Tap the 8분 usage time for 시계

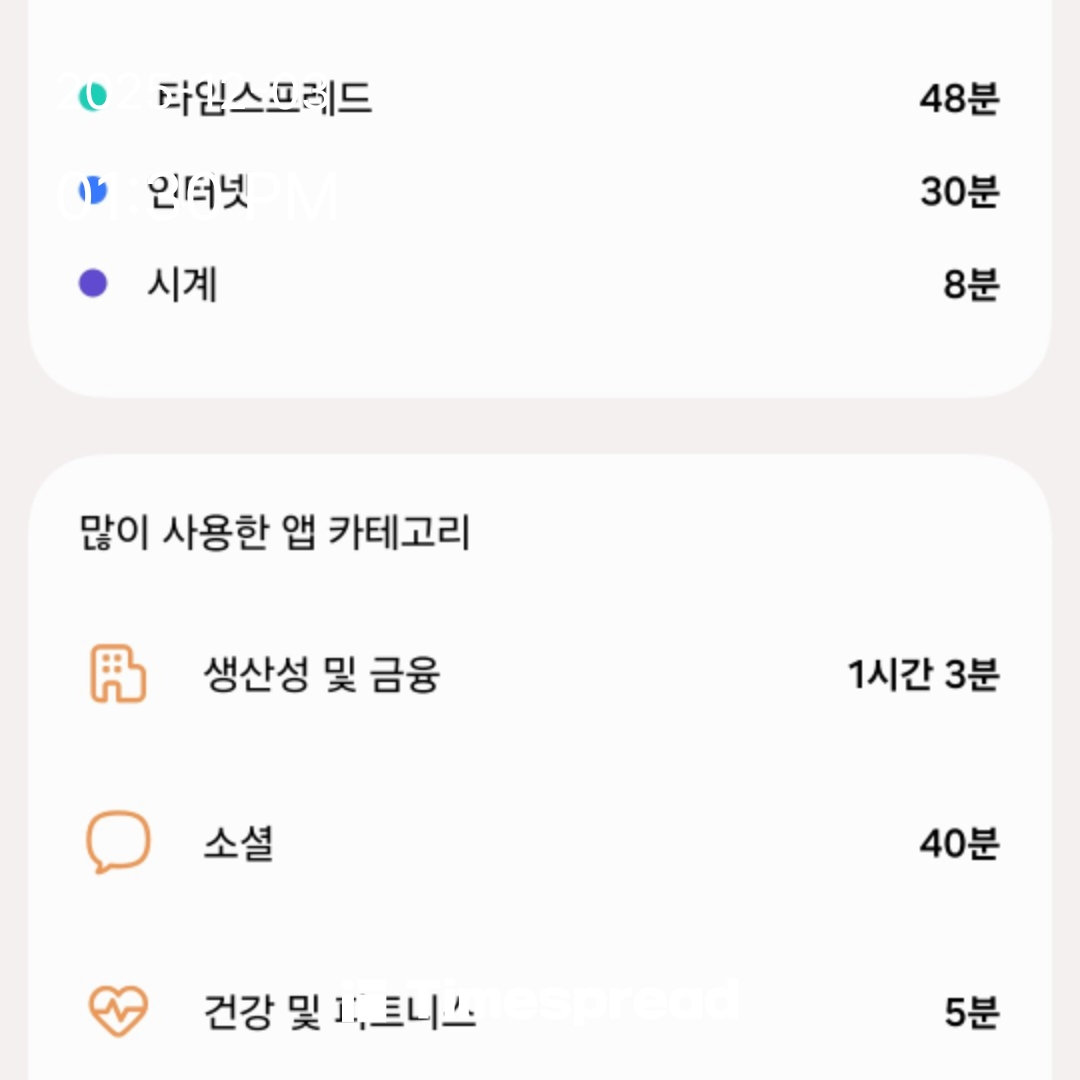[971, 285]
